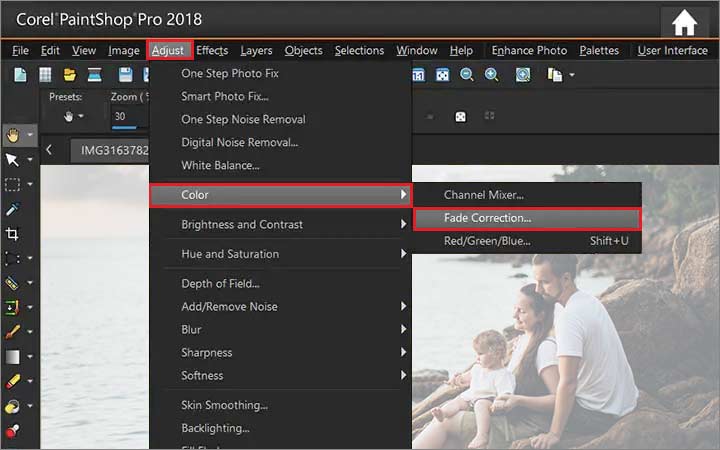The width and height of the screenshot is (720, 450).
Task: Click the Save floppy disk icon
Action: (125, 75)
